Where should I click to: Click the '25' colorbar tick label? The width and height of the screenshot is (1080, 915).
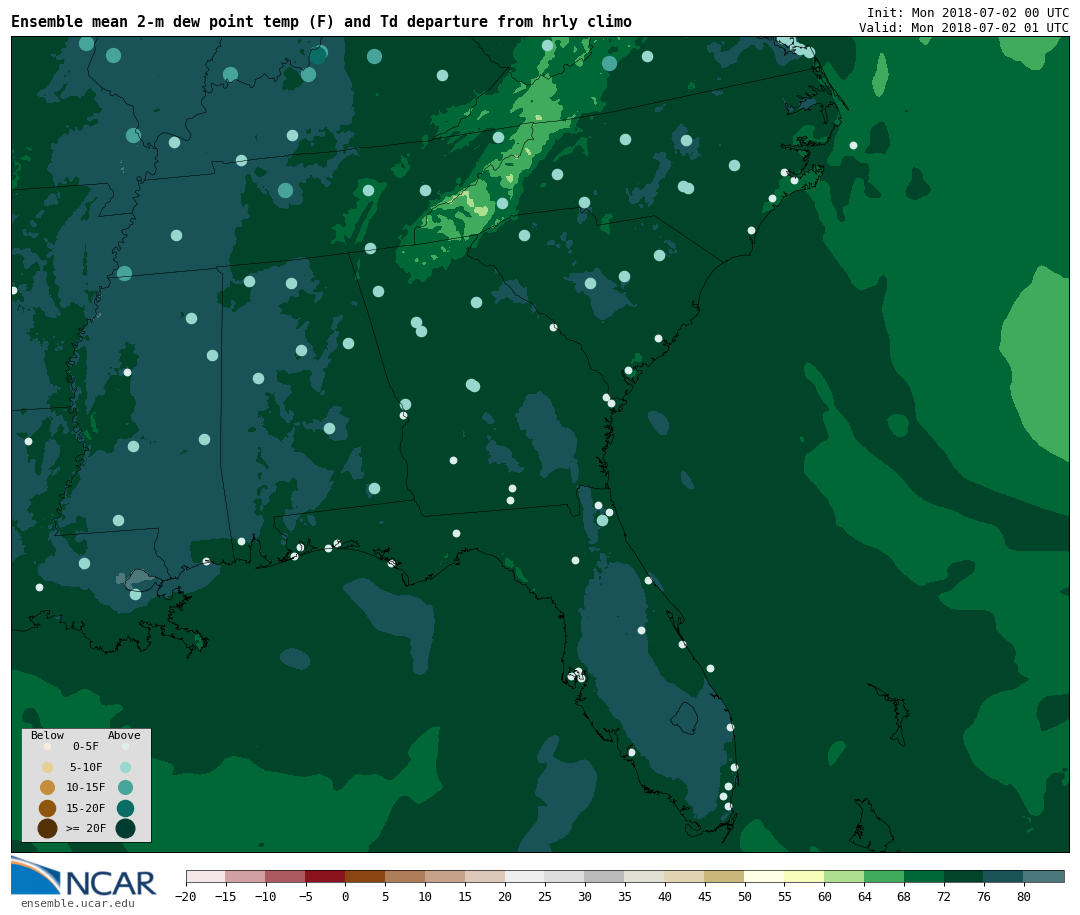pyautogui.click(x=545, y=896)
